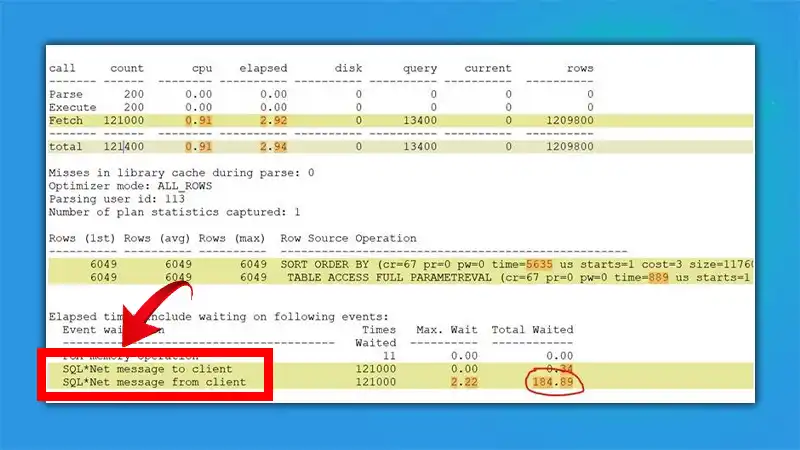The image size is (800, 450).
Task: Click the 'rows' column header
Action: [580, 68]
